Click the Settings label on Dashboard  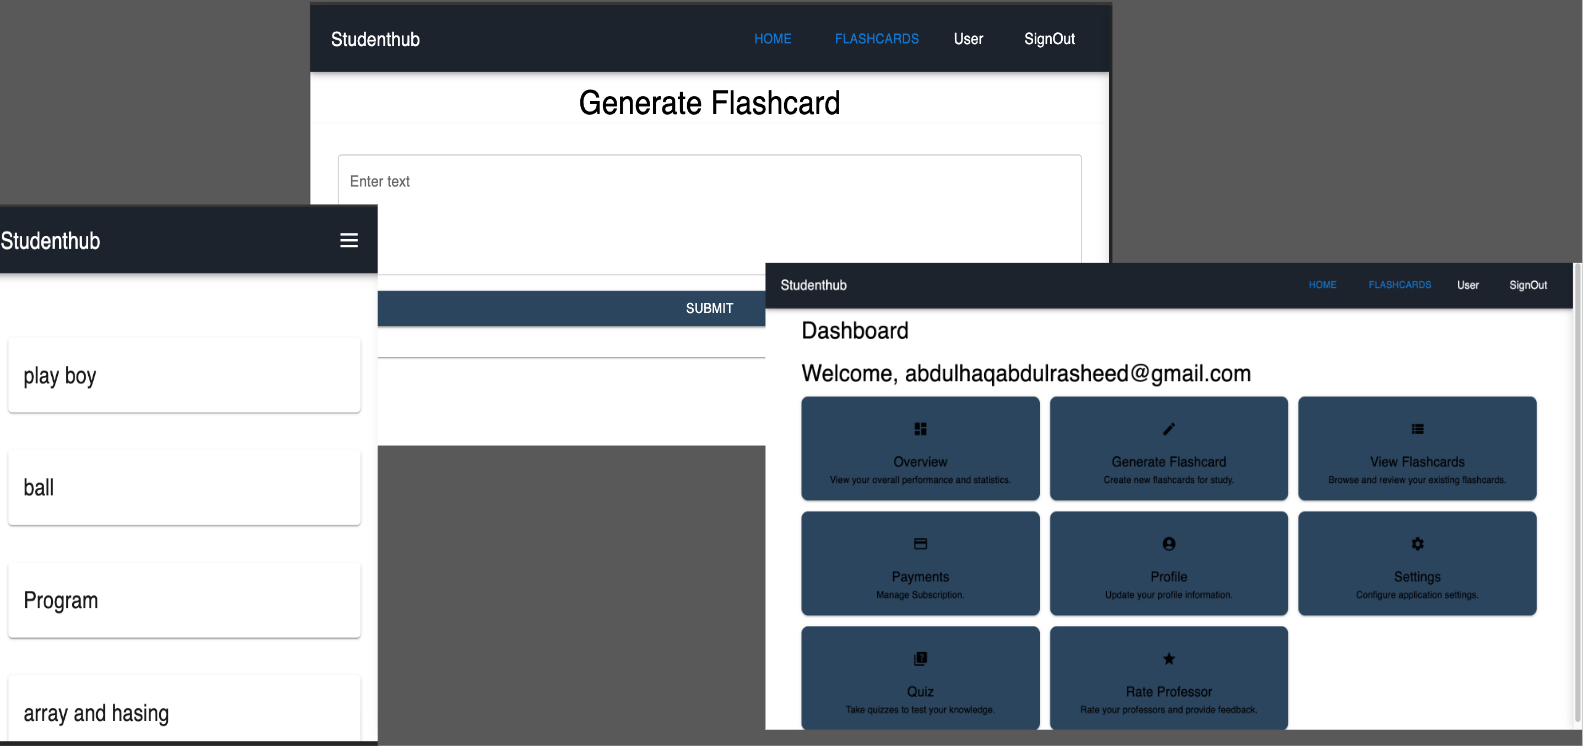[1417, 577]
